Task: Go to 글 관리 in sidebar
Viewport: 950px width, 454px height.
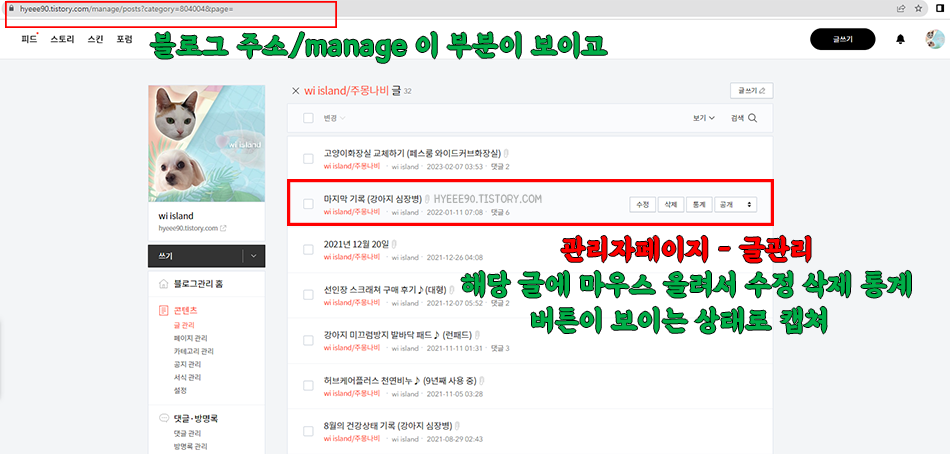Action: coord(184,325)
